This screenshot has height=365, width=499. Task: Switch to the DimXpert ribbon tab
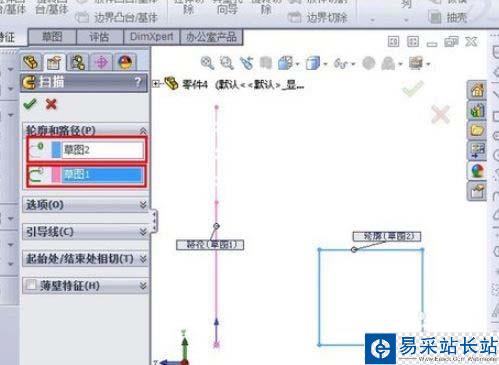coord(151,37)
